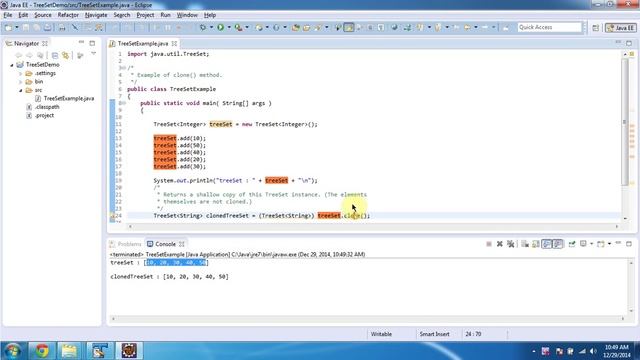Click the Pin Console icon
The width and height of the screenshot is (640, 360).
point(572,244)
